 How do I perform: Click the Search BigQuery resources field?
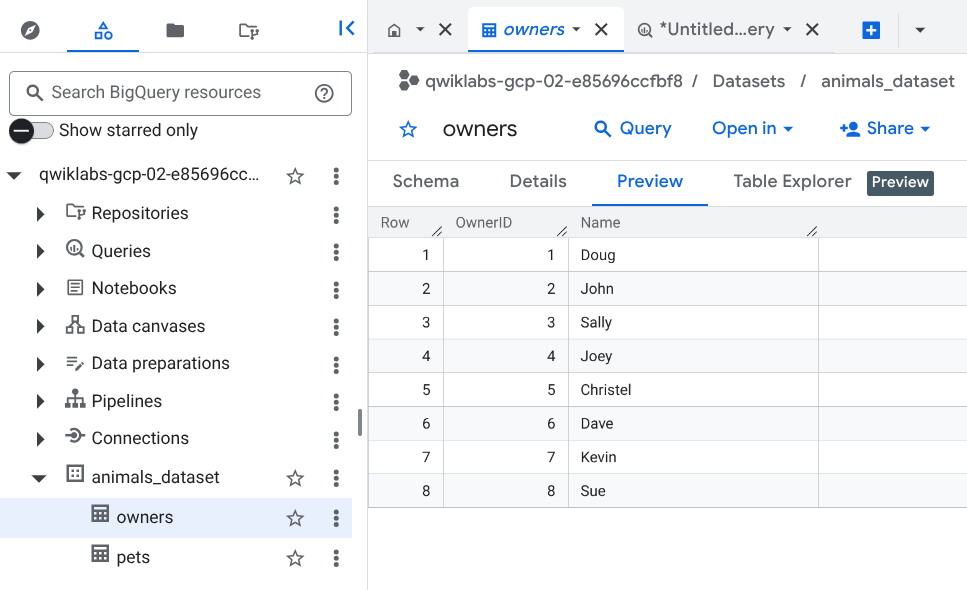click(170, 93)
